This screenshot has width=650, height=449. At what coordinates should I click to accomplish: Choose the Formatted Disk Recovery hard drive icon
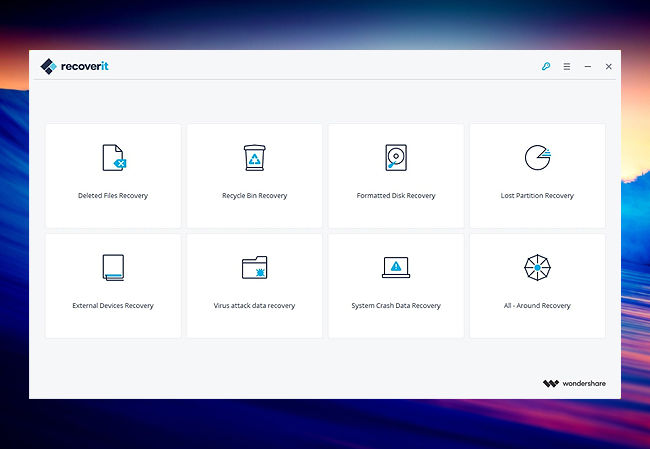396,158
